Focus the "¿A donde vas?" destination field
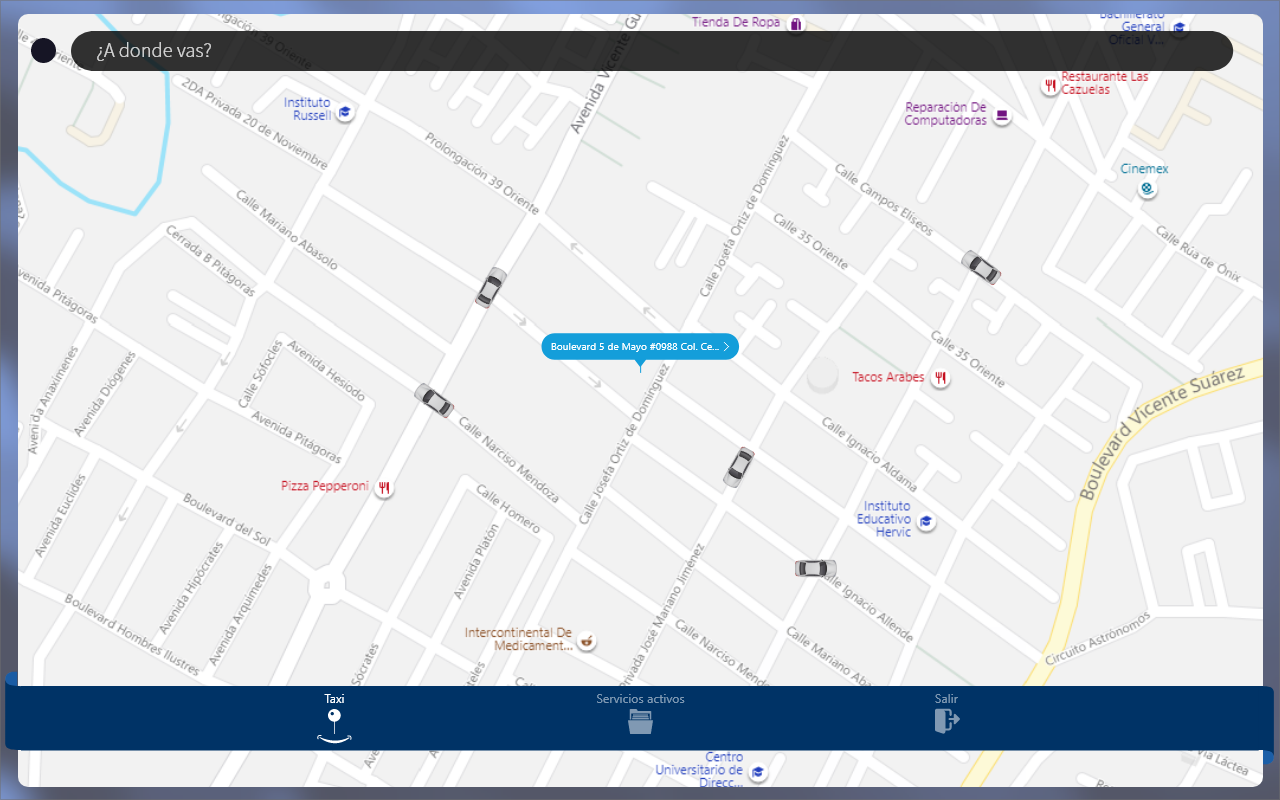This screenshot has width=1280, height=800. point(650,51)
